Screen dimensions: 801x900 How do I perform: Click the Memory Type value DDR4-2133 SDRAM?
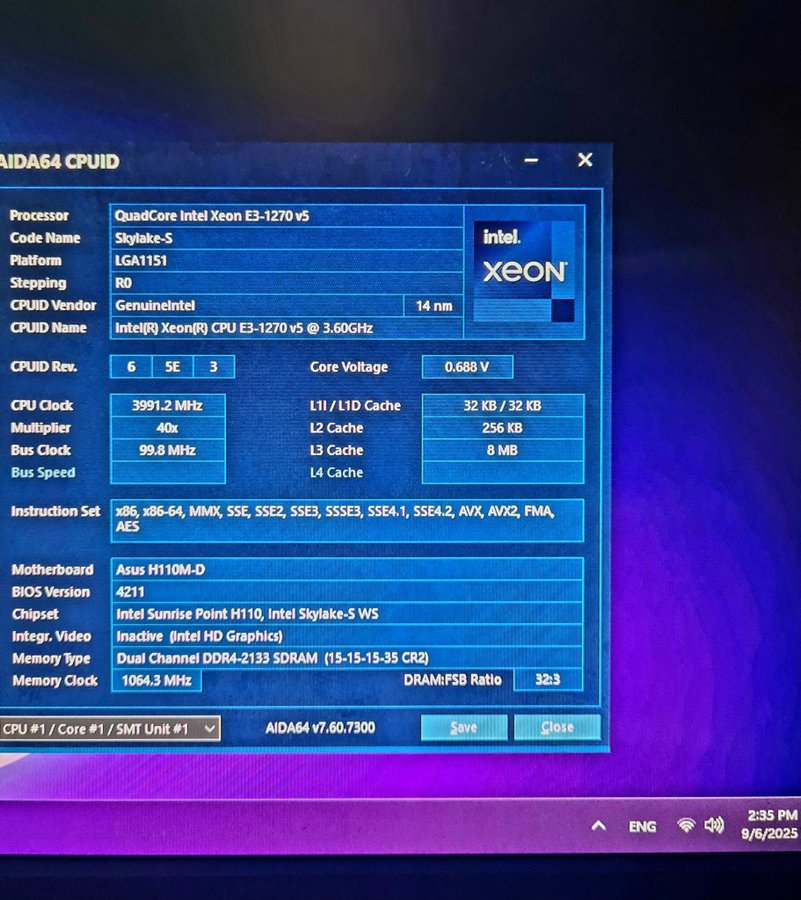point(347,658)
